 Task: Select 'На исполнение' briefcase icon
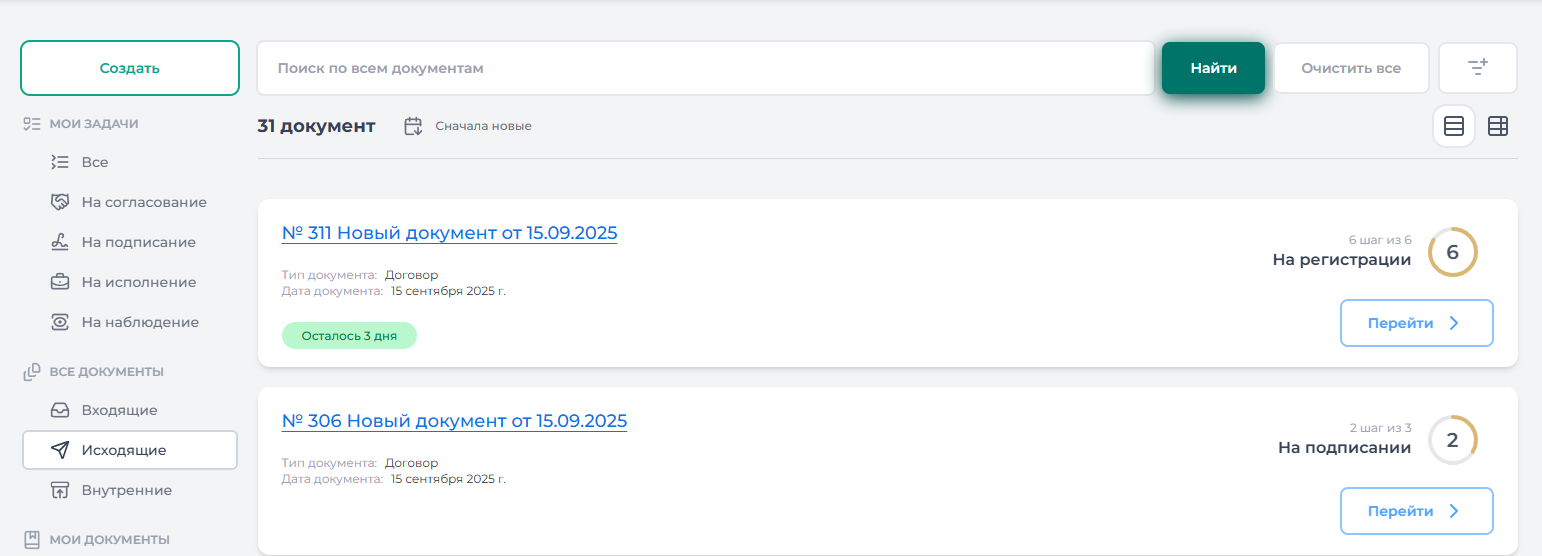point(60,282)
